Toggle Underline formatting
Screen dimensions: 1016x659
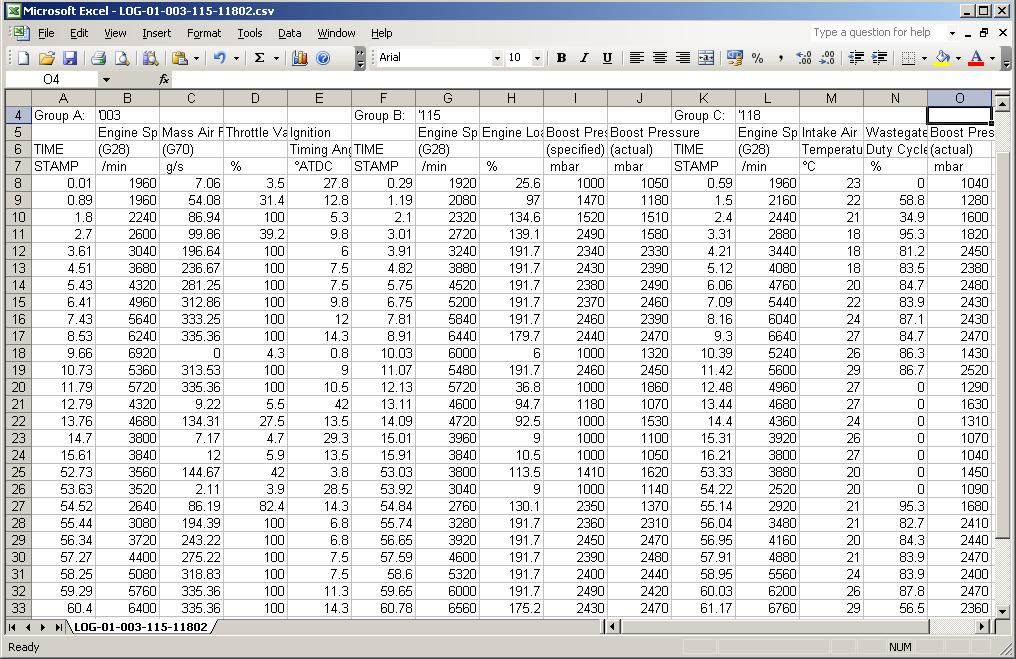click(x=607, y=58)
